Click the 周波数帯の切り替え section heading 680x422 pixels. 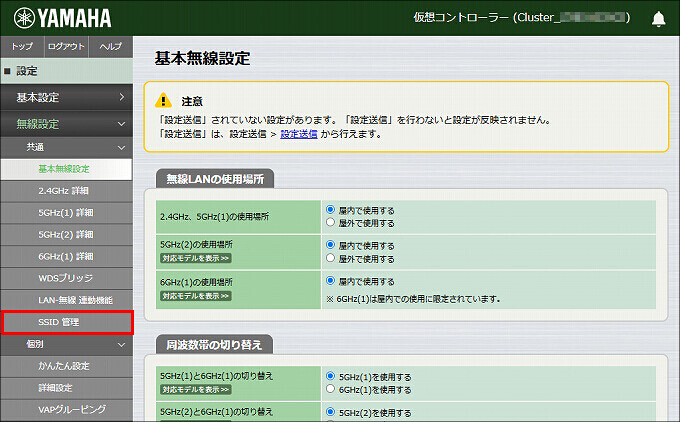214,345
